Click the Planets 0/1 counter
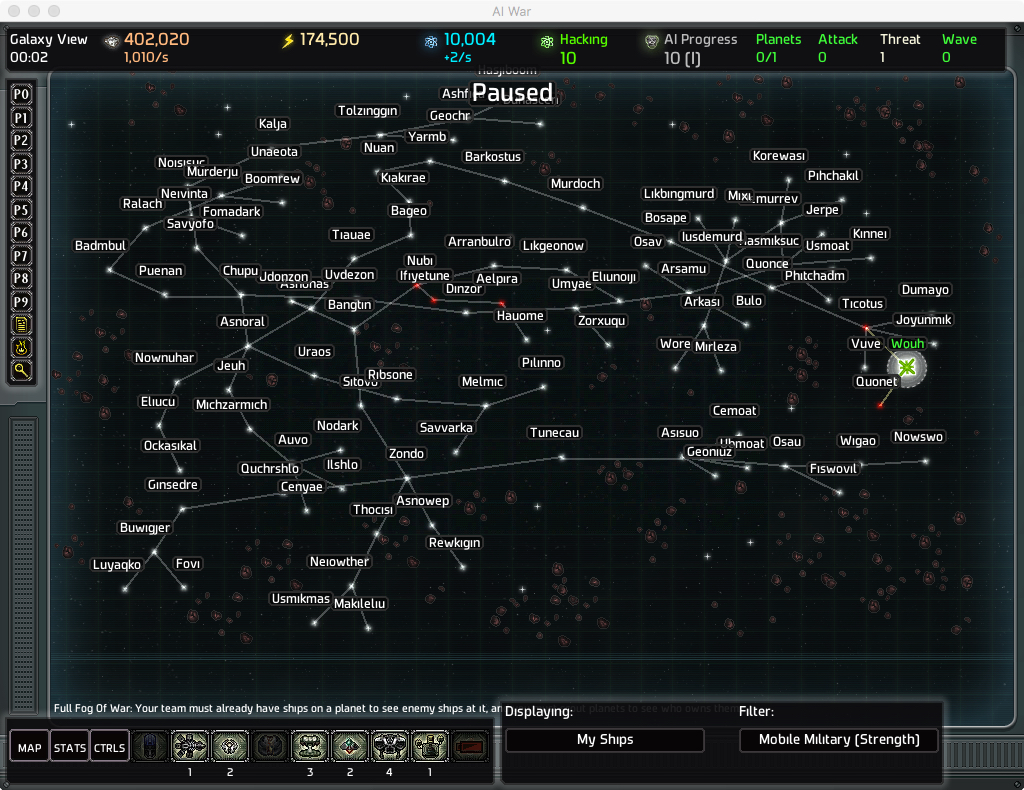The width and height of the screenshot is (1024, 790). click(778, 48)
